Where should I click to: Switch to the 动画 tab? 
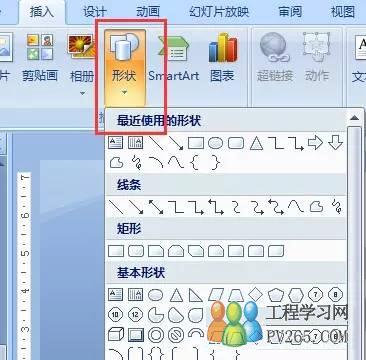tap(148, 12)
